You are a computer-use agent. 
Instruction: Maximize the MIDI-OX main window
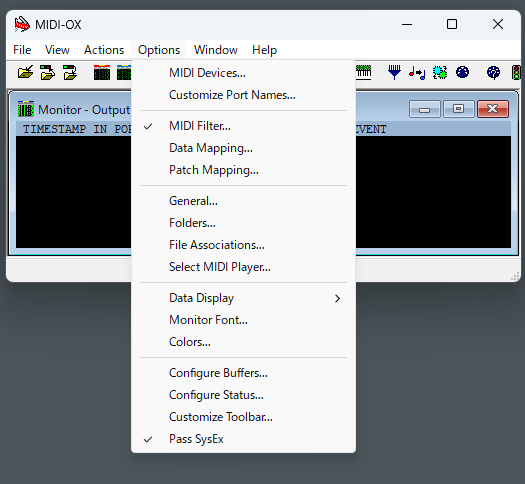click(452, 24)
